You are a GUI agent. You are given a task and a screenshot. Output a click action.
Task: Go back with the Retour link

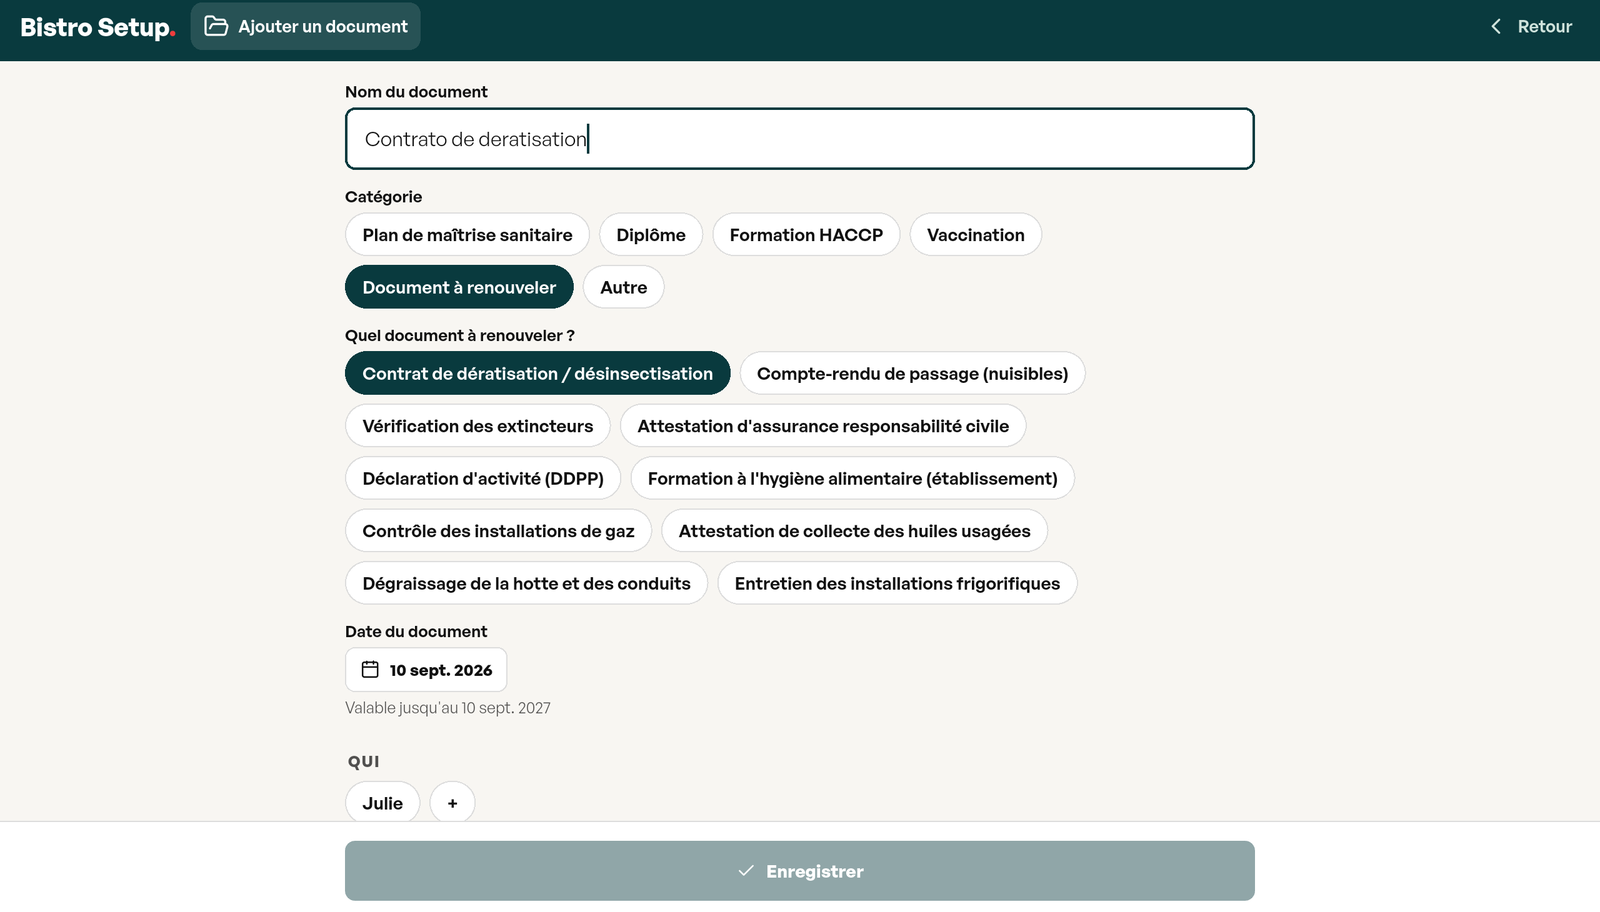coord(1531,27)
